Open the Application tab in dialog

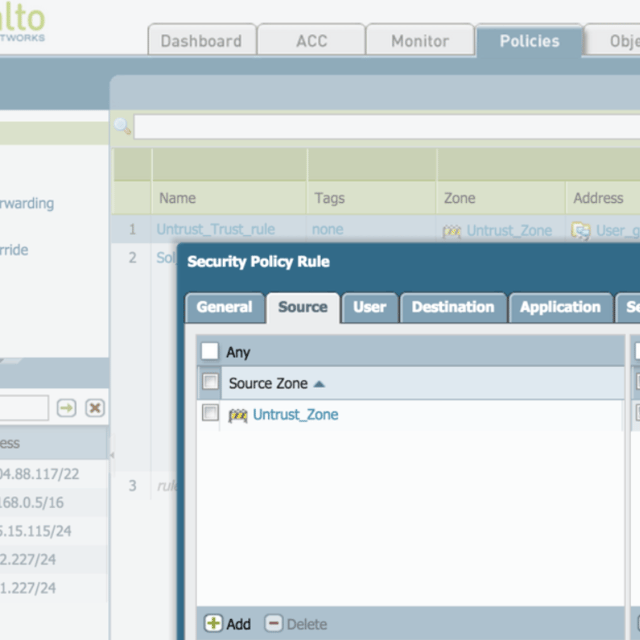point(560,307)
